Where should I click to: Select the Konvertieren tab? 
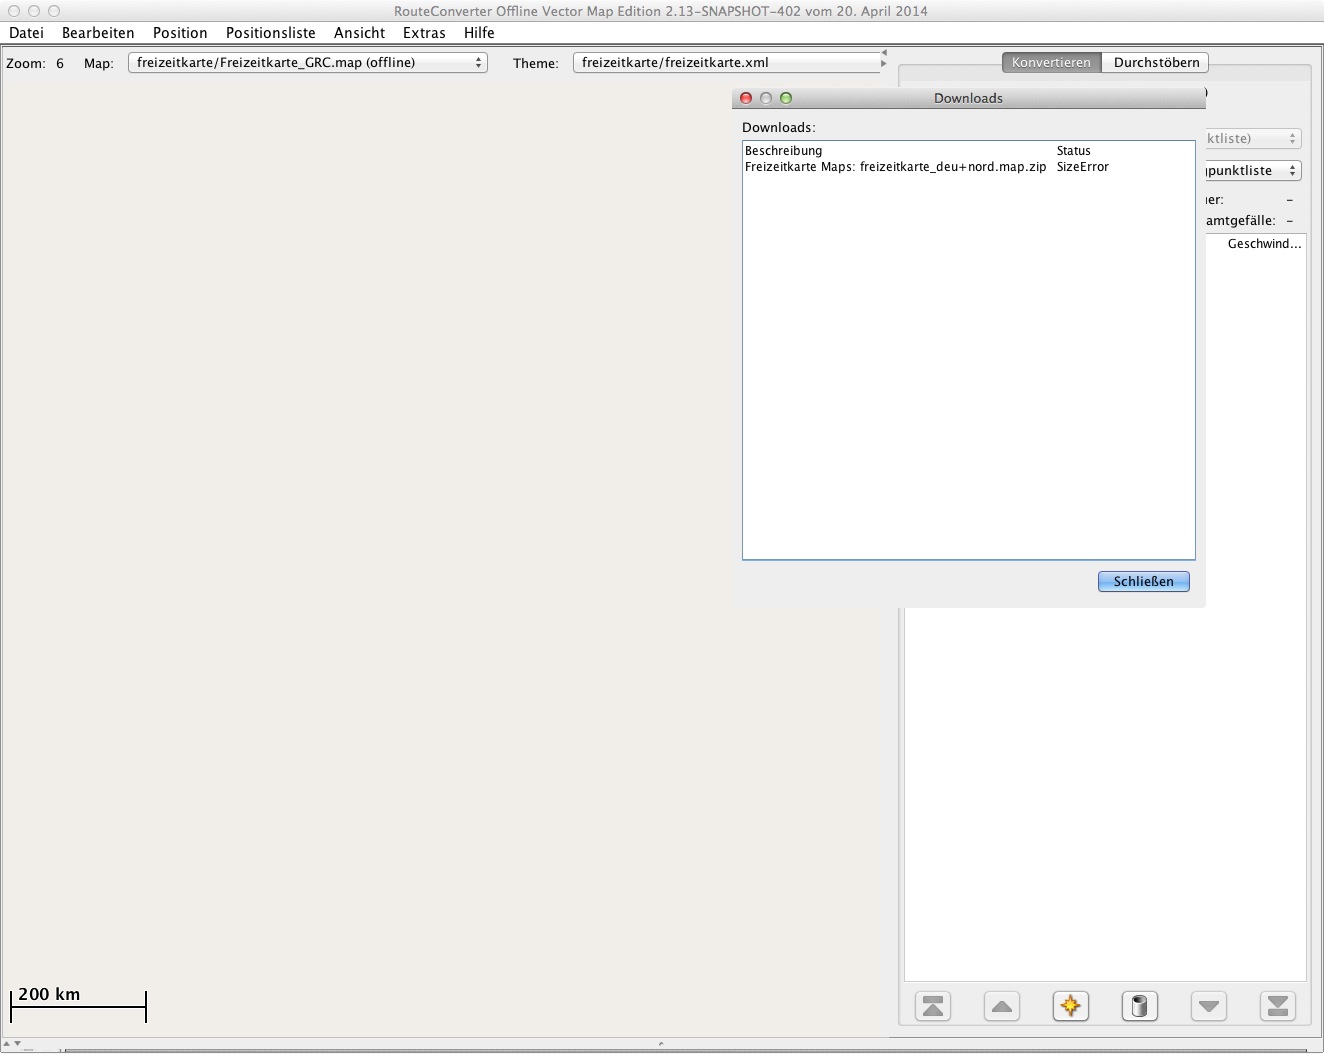point(1051,62)
